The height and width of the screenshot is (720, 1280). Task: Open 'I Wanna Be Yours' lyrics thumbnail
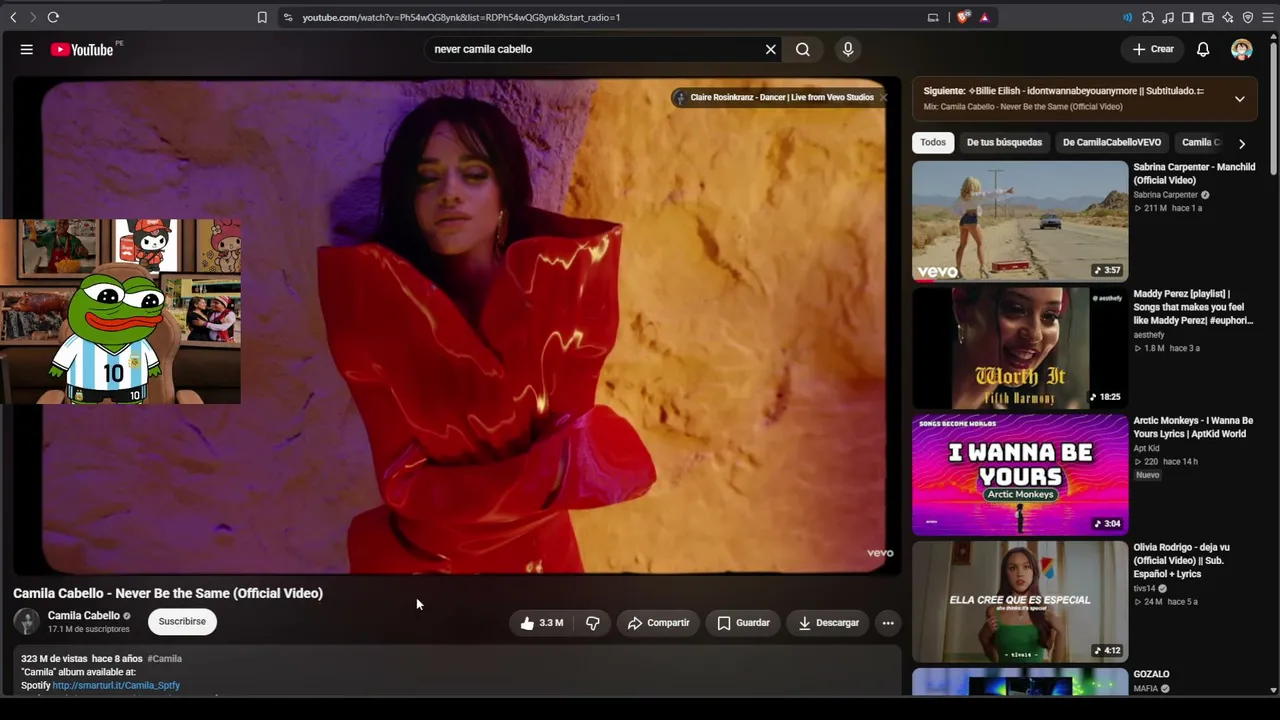1020,475
